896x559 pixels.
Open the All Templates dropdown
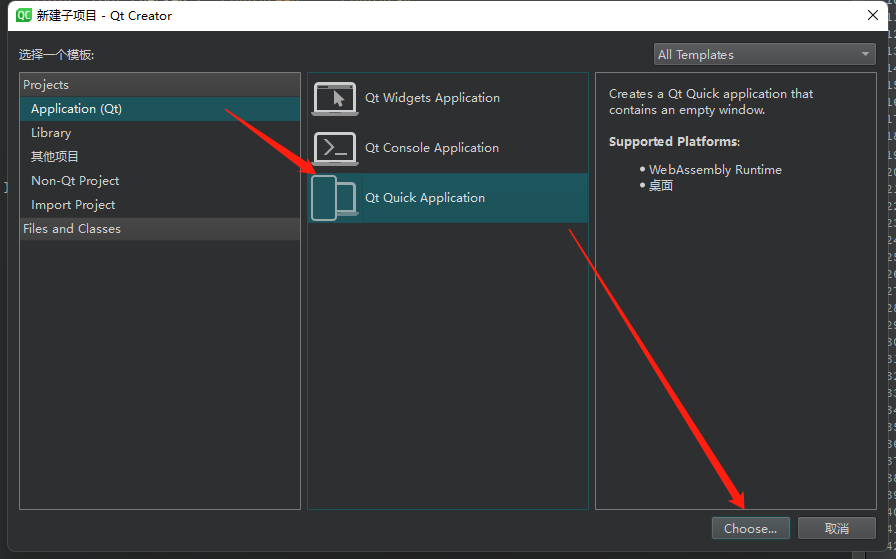[765, 54]
